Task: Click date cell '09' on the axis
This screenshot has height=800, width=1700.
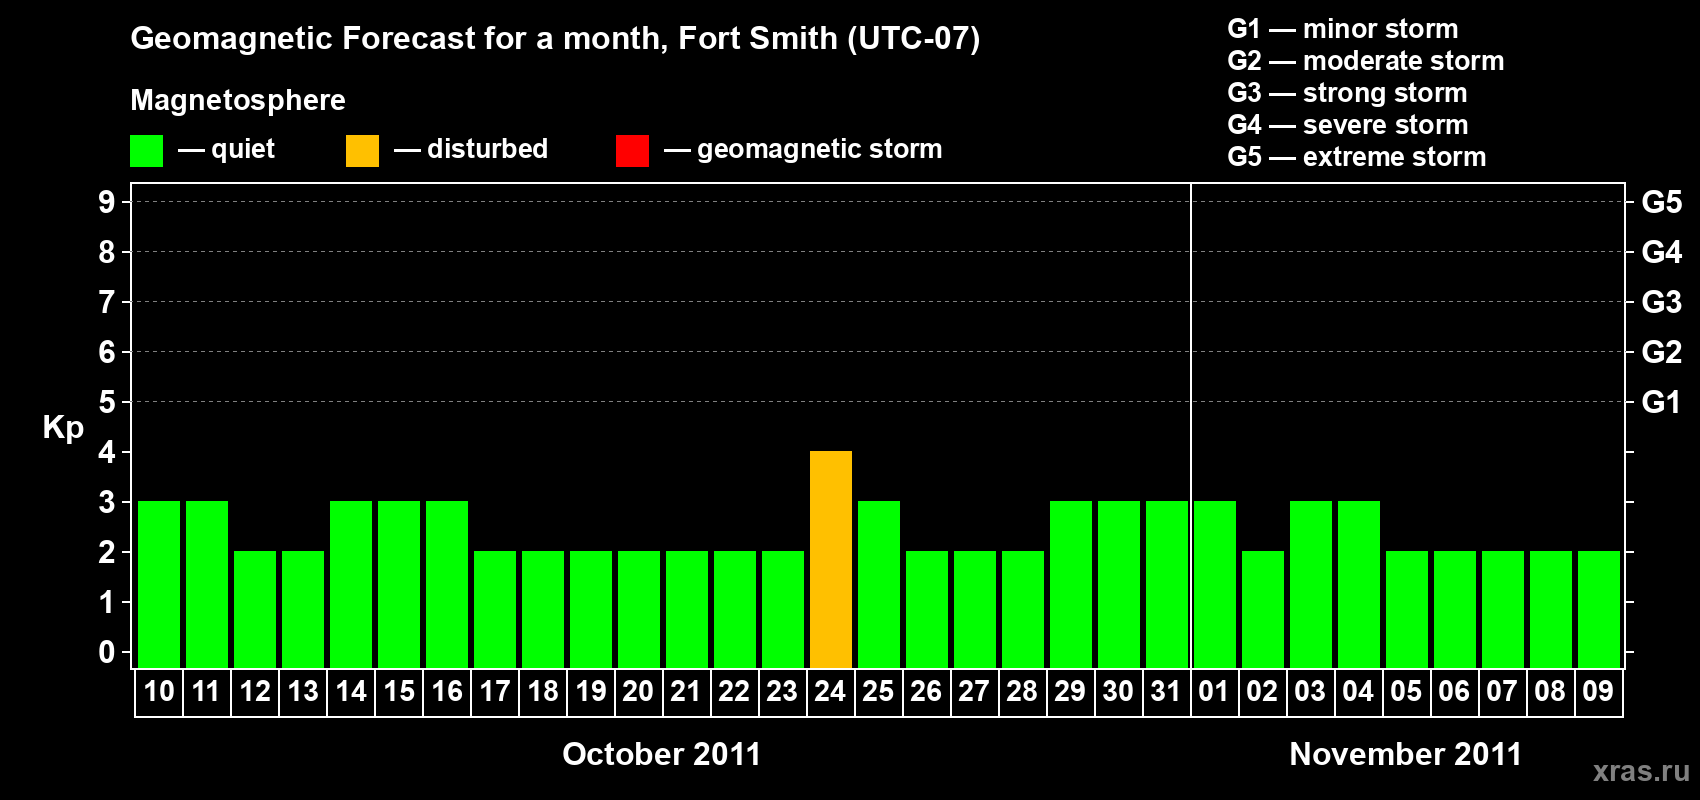Action: click(x=1599, y=692)
